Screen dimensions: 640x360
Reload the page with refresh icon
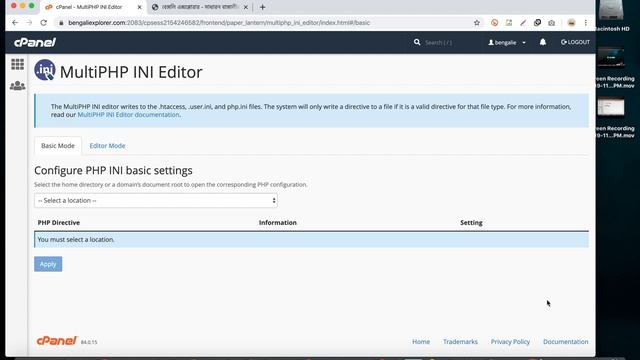pyautogui.click(x=43, y=23)
